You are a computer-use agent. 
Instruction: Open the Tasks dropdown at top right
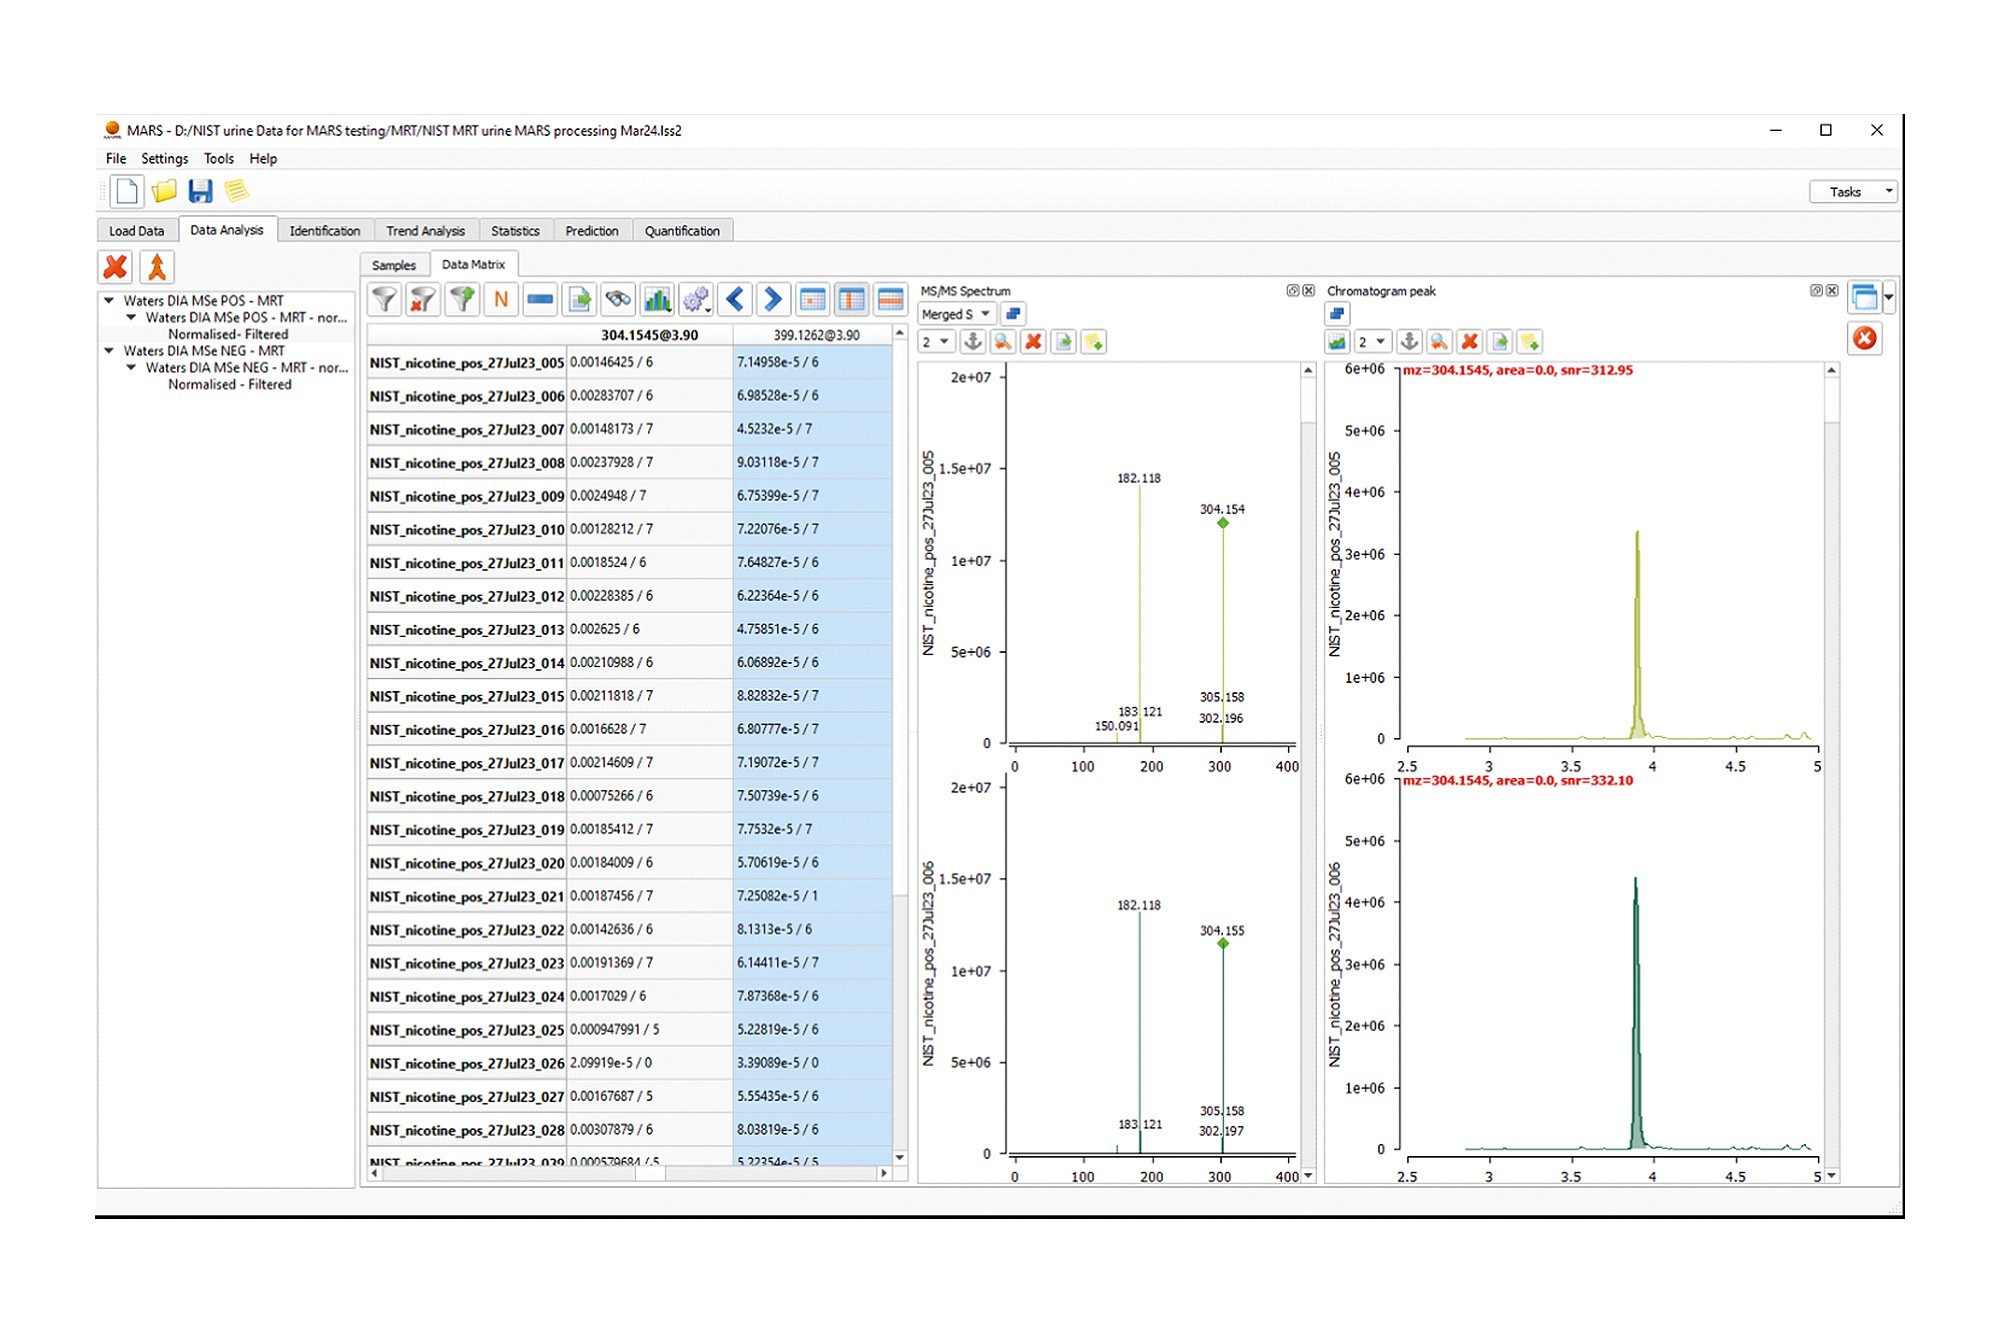[1852, 192]
